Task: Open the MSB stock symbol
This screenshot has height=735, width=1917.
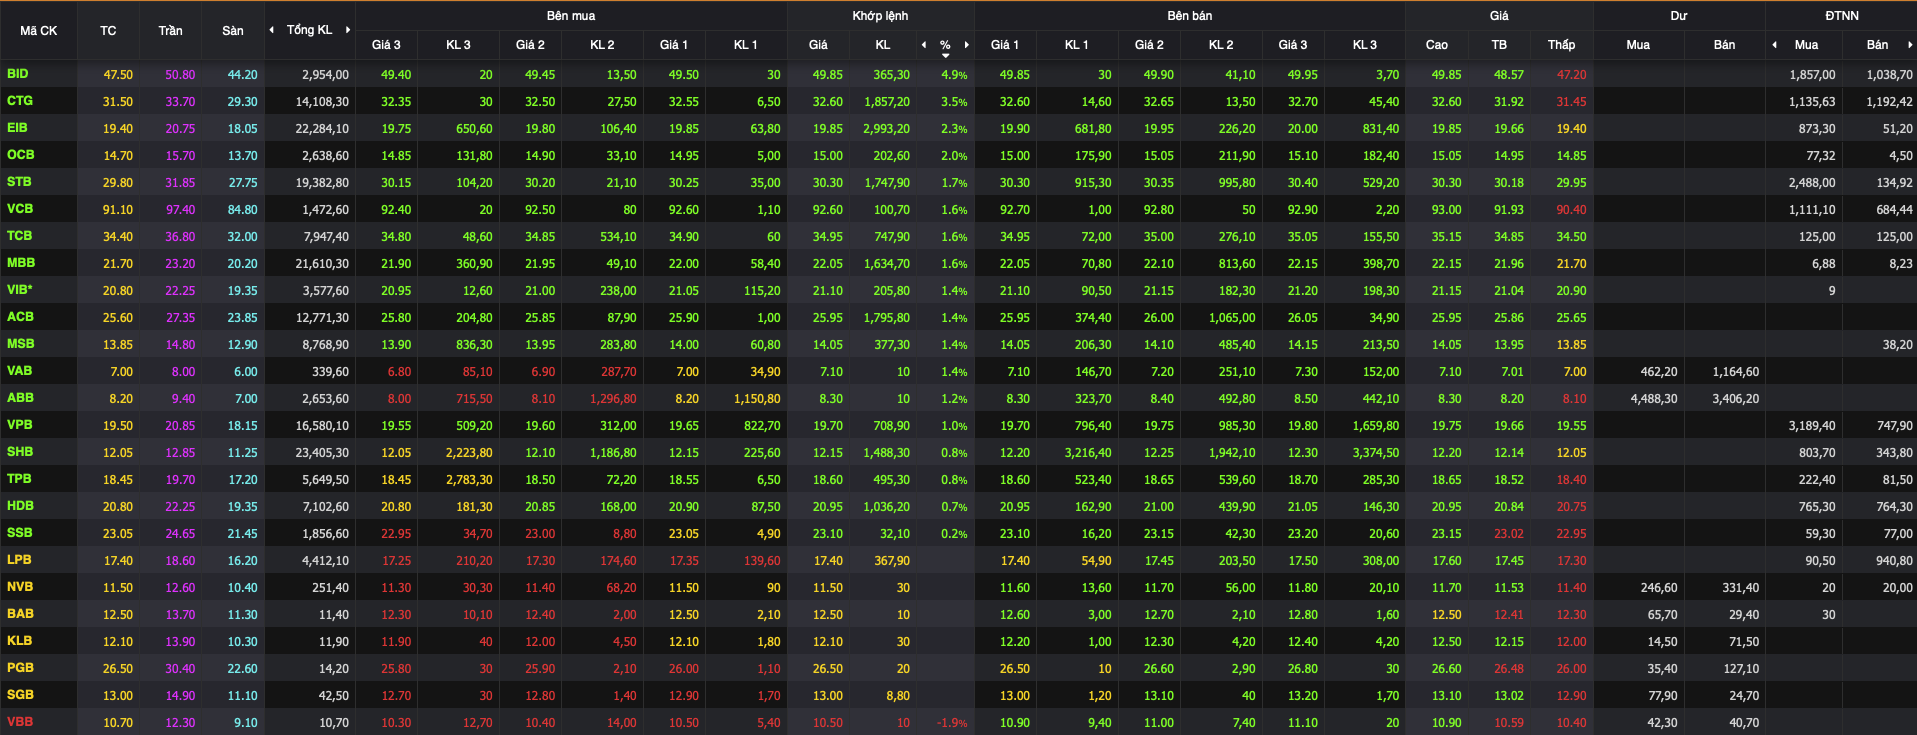Action: (x=20, y=344)
